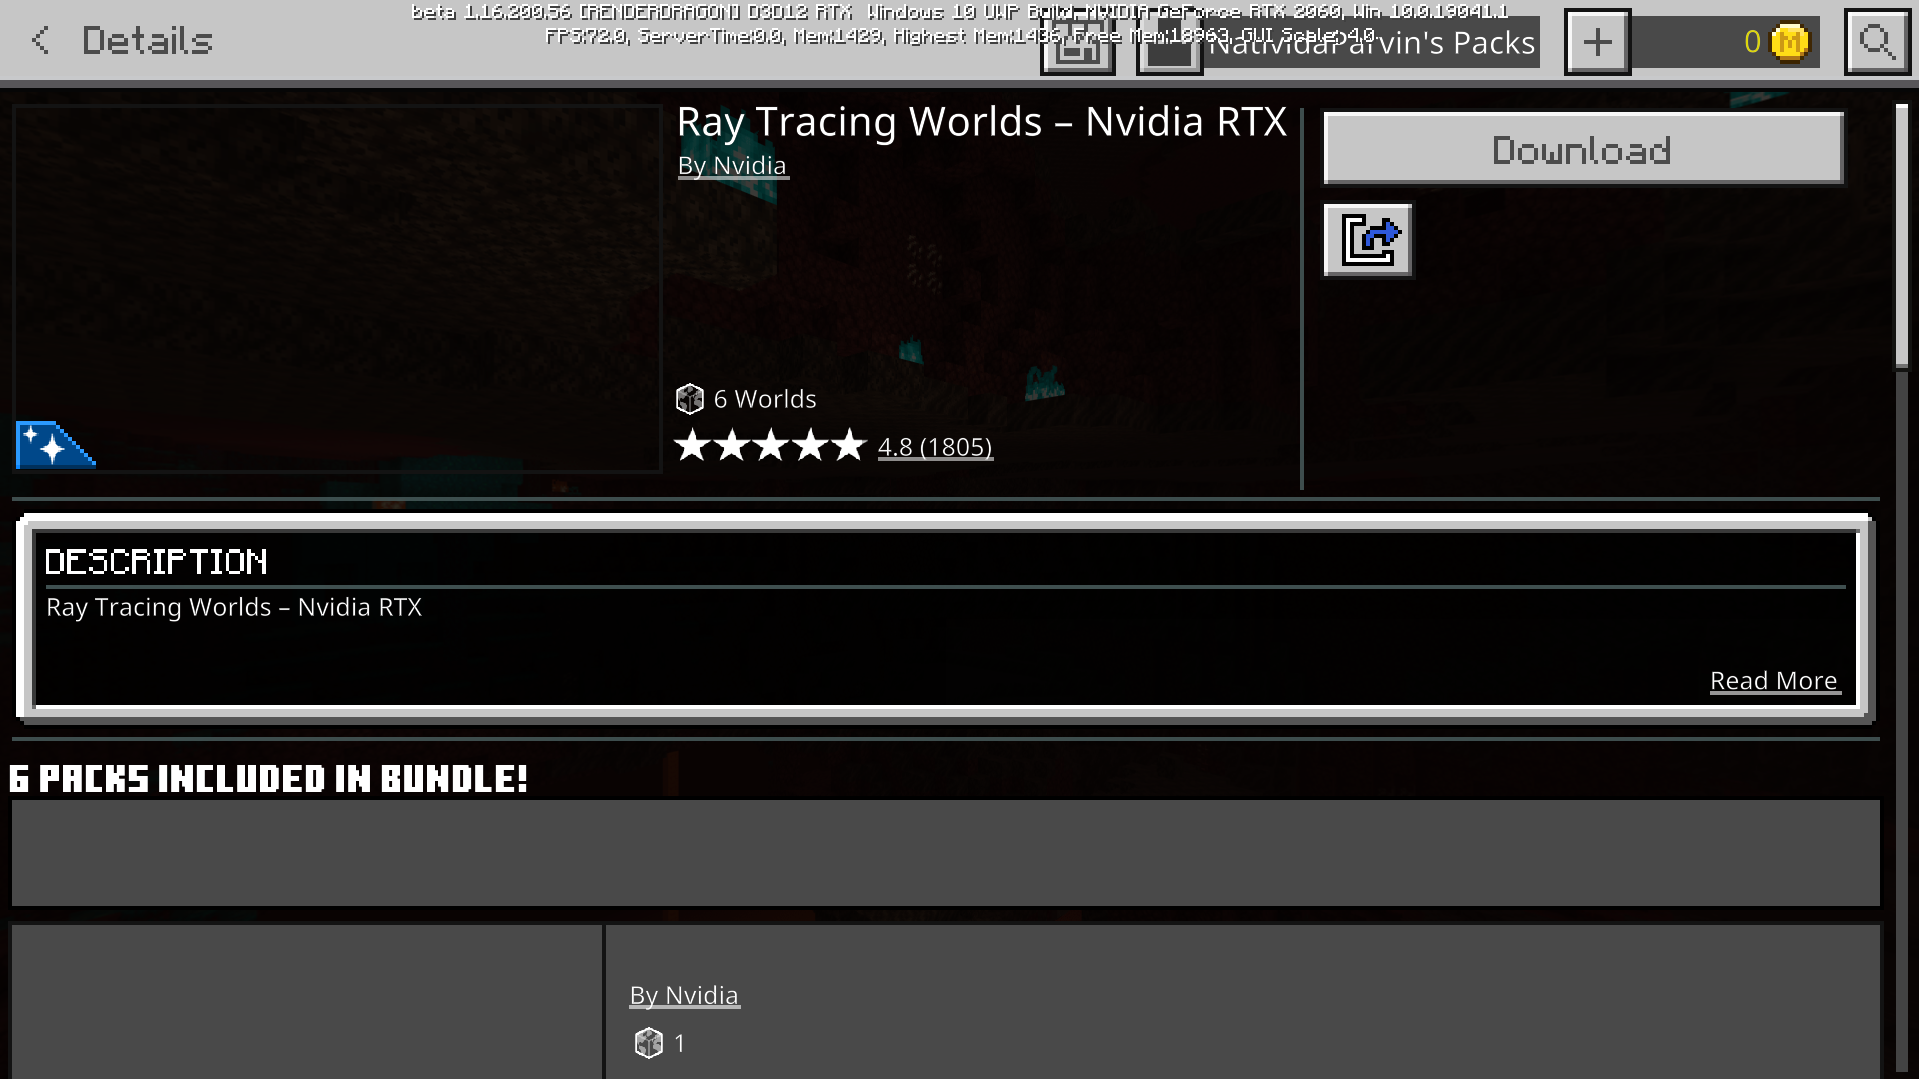Click the world count cube icon in bundle item
Viewport: 1919px width, 1079px height.
coord(649,1043)
